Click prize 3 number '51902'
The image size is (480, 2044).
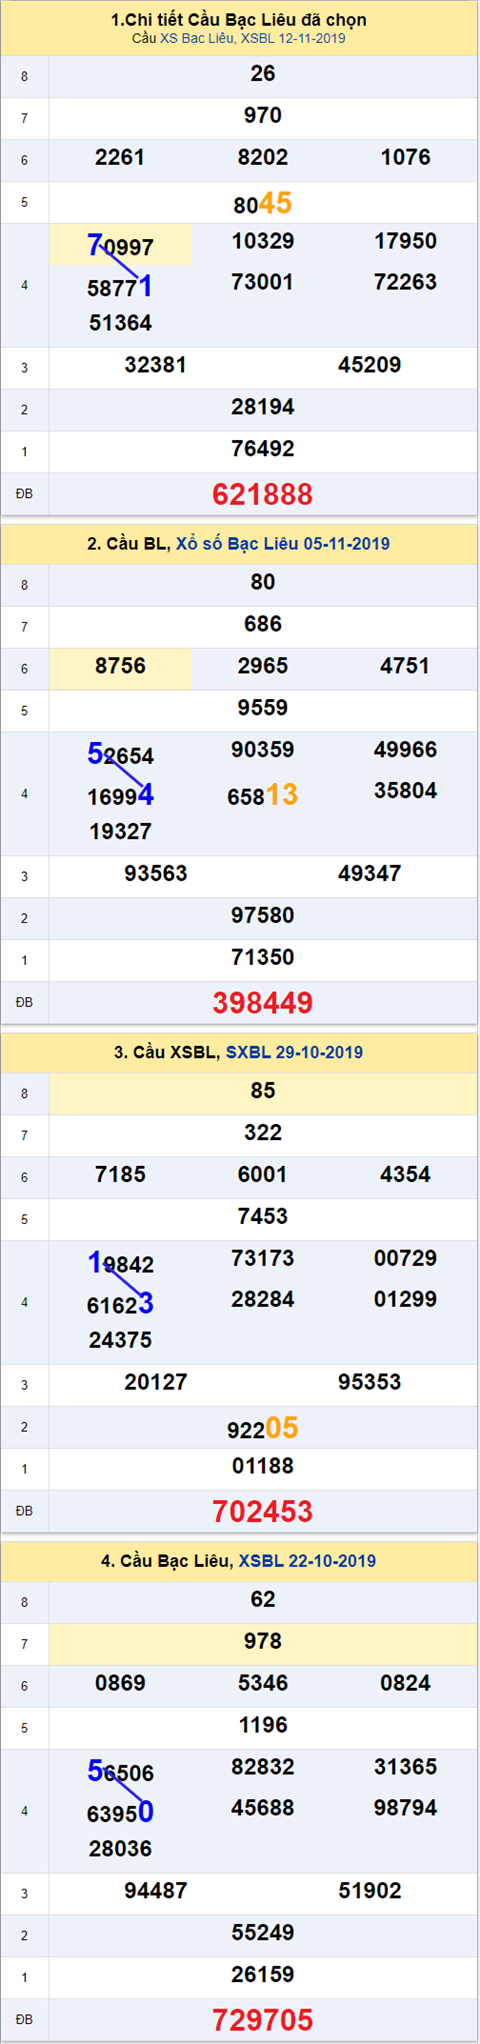pos(370,1891)
